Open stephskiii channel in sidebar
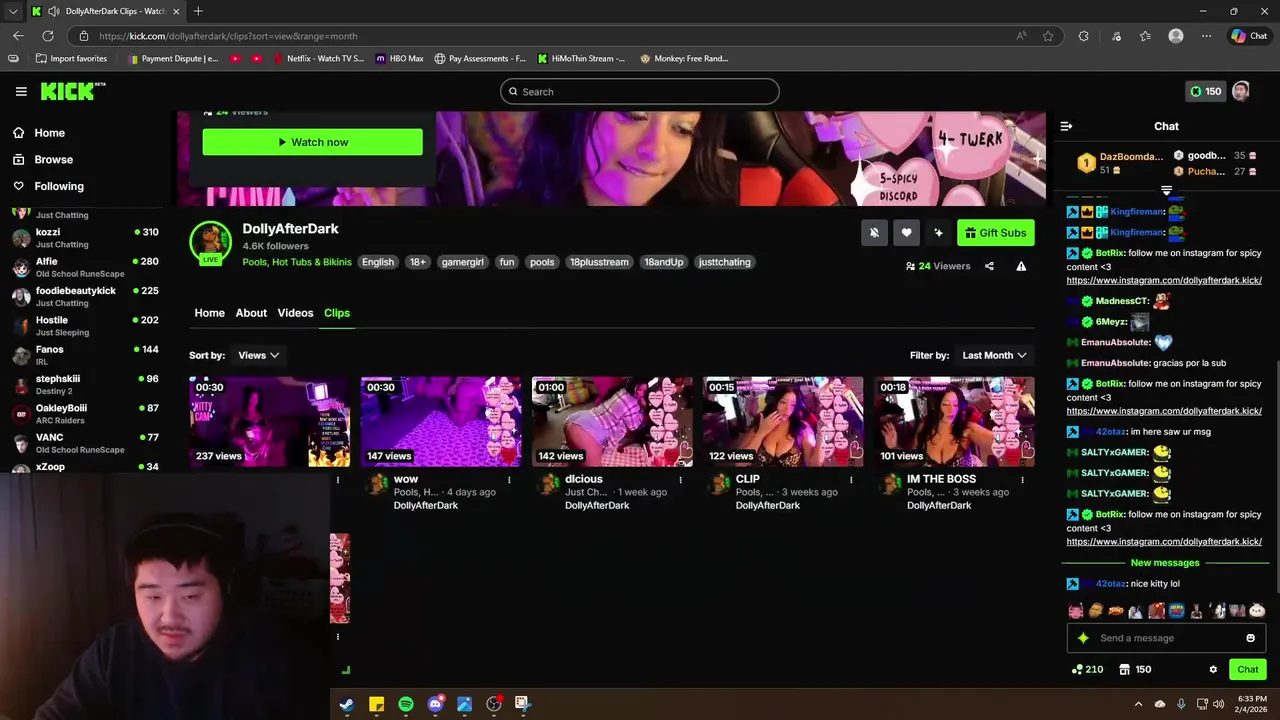This screenshot has width=1280, height=720. [85, 384]
